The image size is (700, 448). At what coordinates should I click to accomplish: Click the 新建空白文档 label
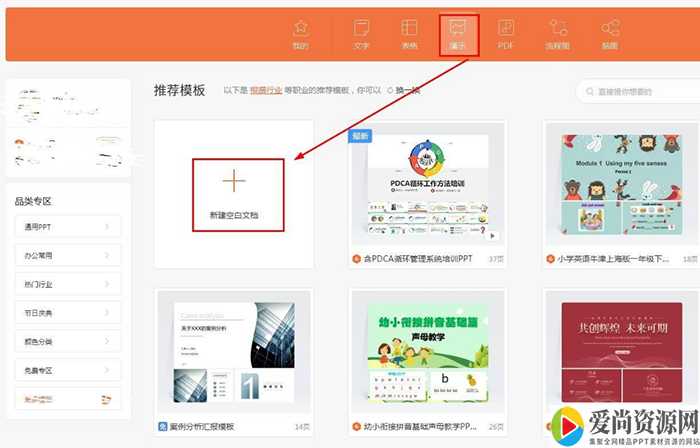pos(234,215)
